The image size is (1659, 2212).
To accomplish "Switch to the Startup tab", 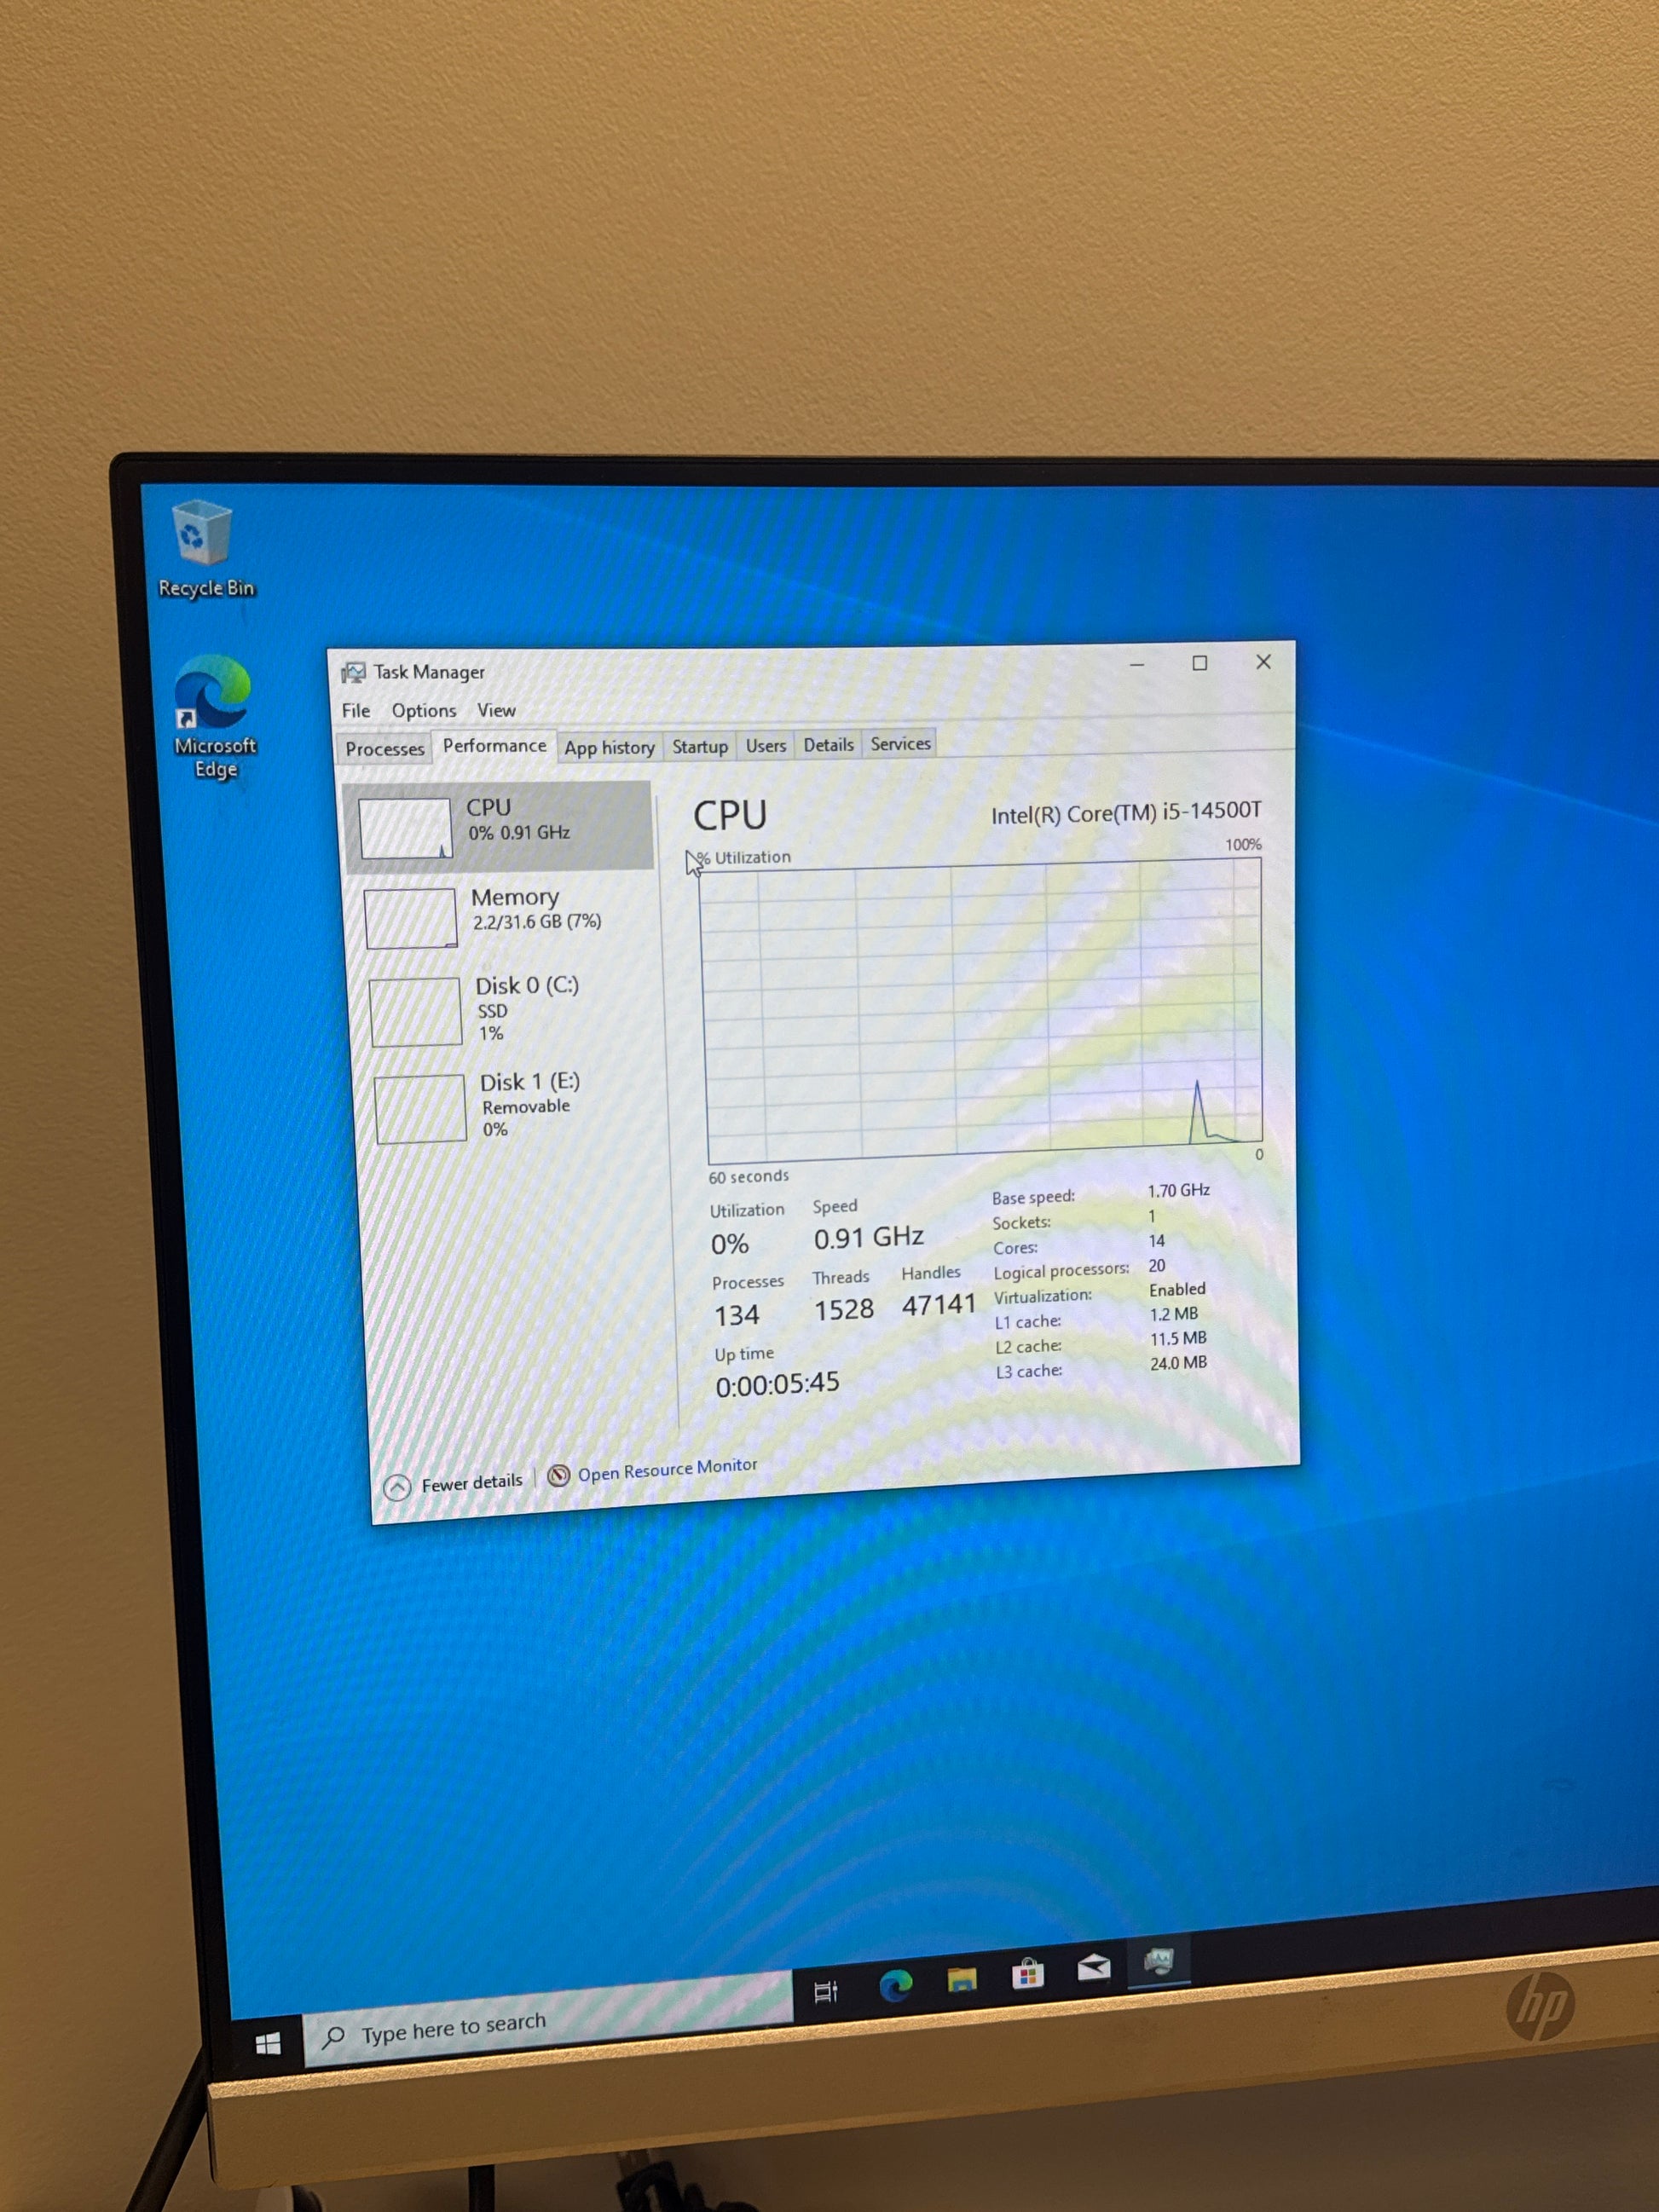I will coord(699,747).
